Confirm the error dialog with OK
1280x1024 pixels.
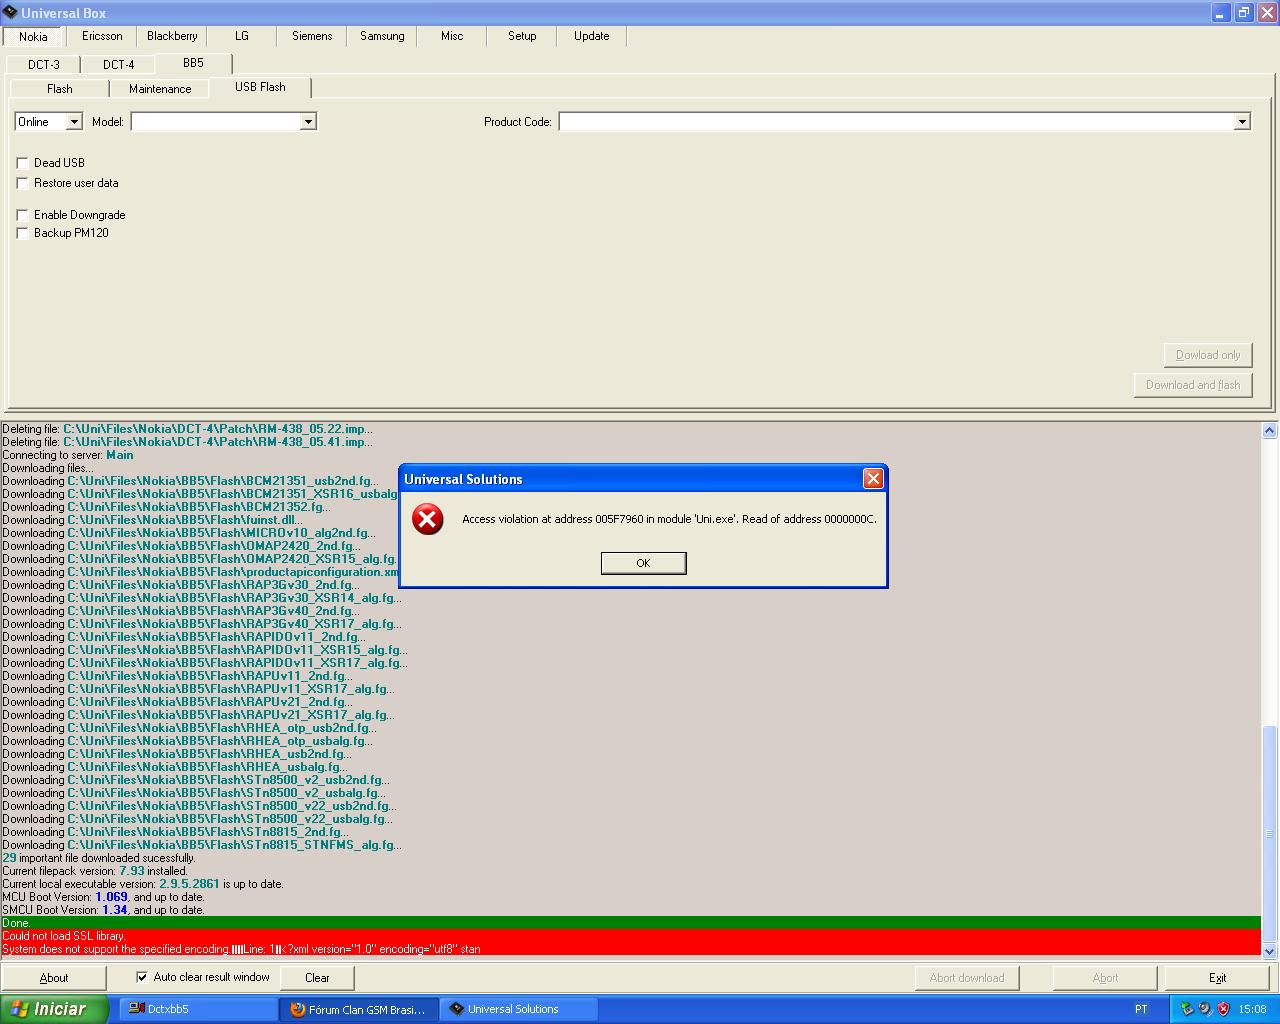643,563
